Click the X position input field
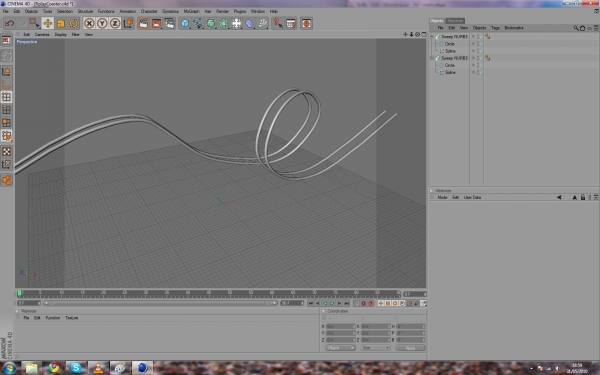 (341, 326)
